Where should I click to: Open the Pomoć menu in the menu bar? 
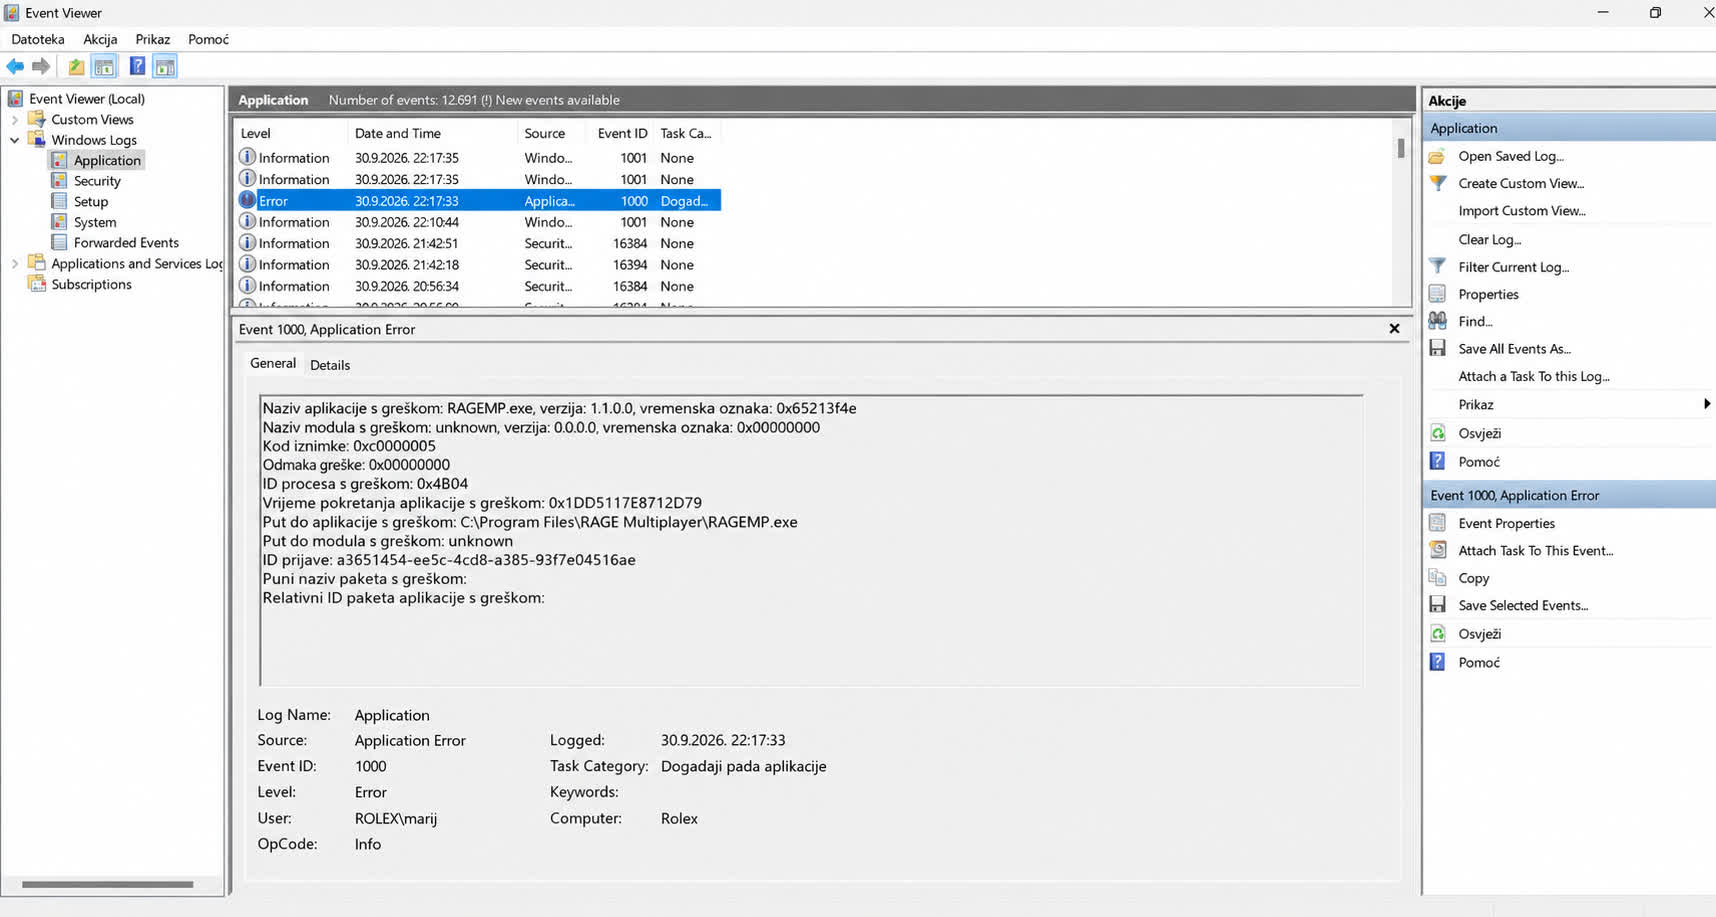pyautogui.click(x=208, y=39)
